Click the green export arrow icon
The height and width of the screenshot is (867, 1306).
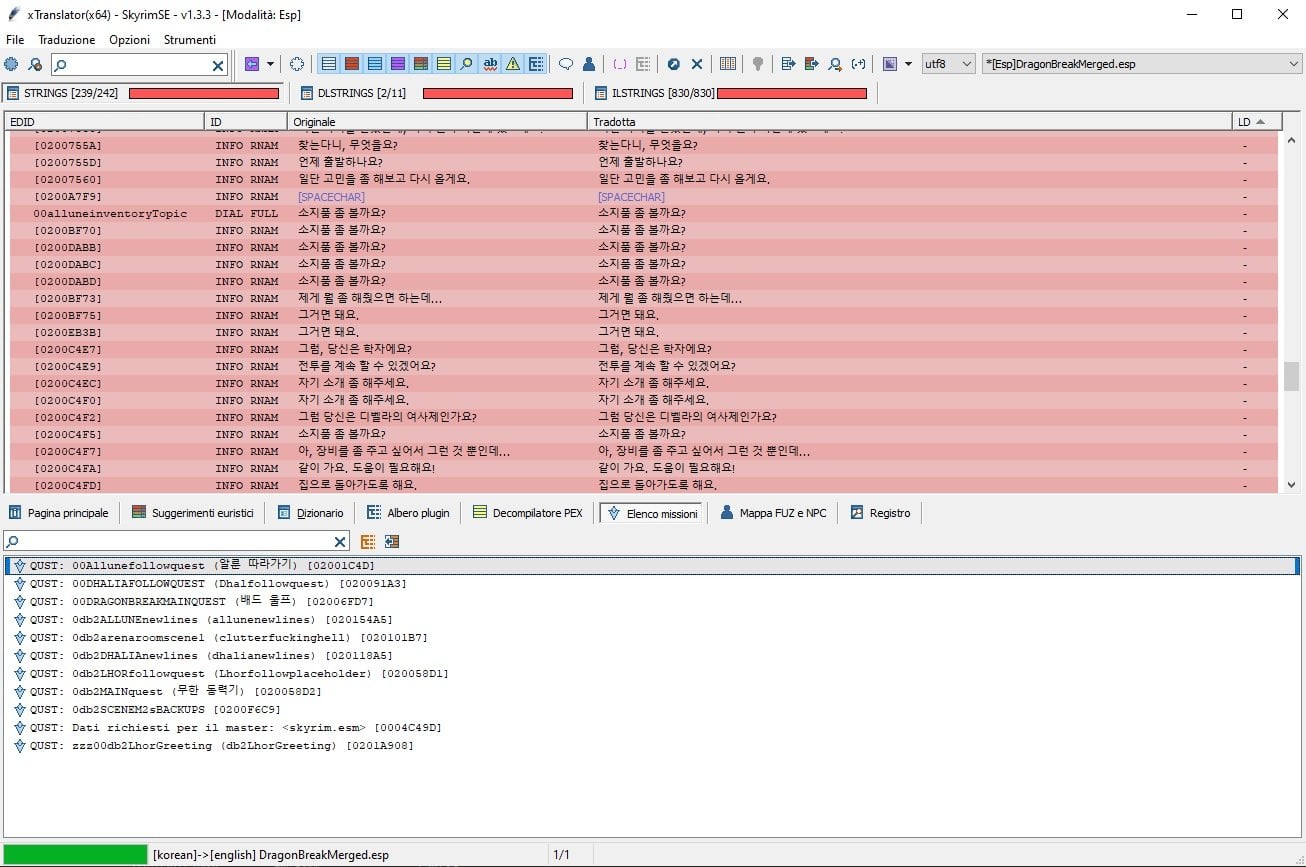coord(811,64)
